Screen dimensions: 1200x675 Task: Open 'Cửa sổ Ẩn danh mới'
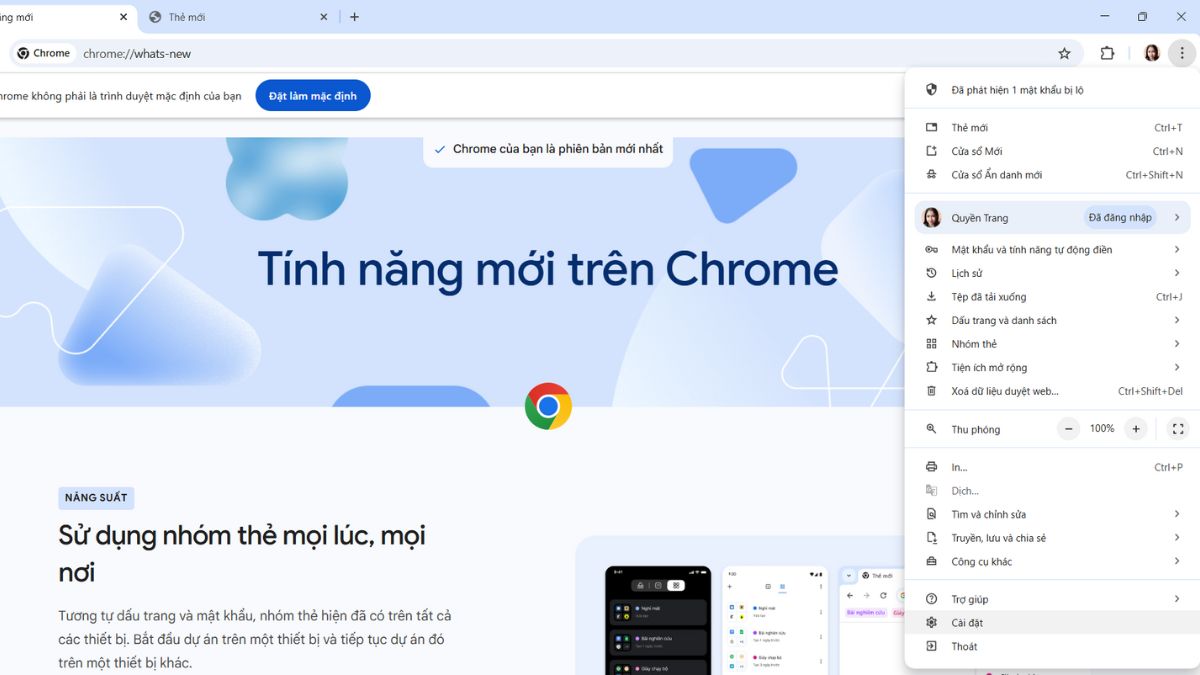tap(1053, 175)
